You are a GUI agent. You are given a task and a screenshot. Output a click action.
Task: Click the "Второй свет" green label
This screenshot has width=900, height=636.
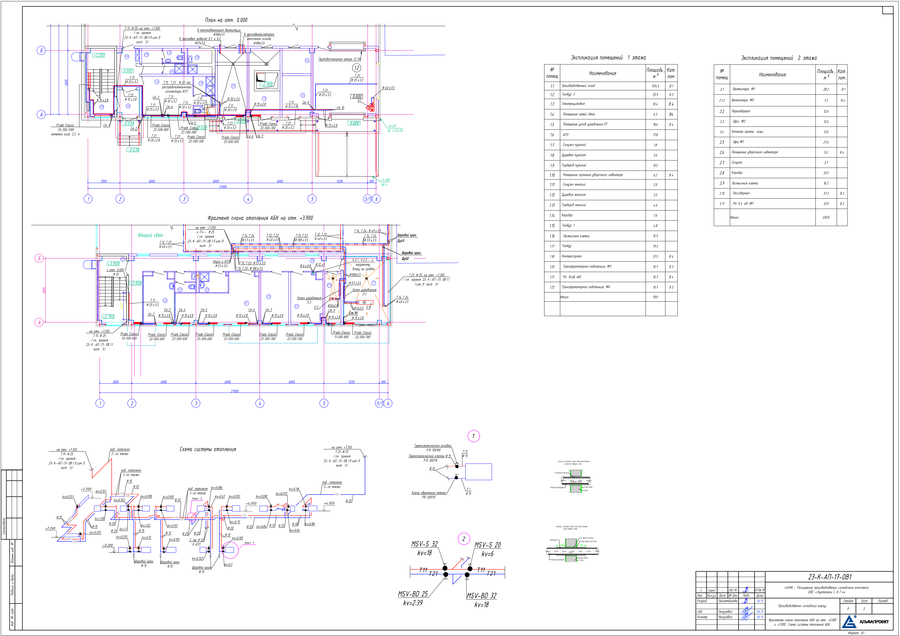click(x=150, y=235)
